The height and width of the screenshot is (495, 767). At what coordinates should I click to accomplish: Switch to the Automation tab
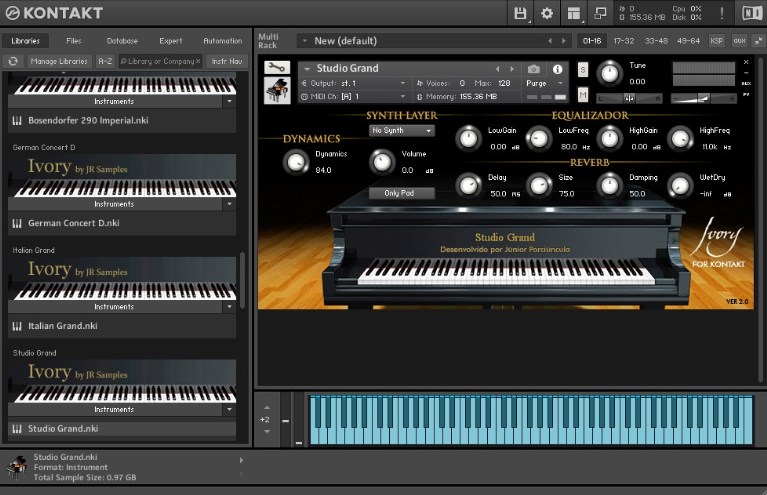223,41
